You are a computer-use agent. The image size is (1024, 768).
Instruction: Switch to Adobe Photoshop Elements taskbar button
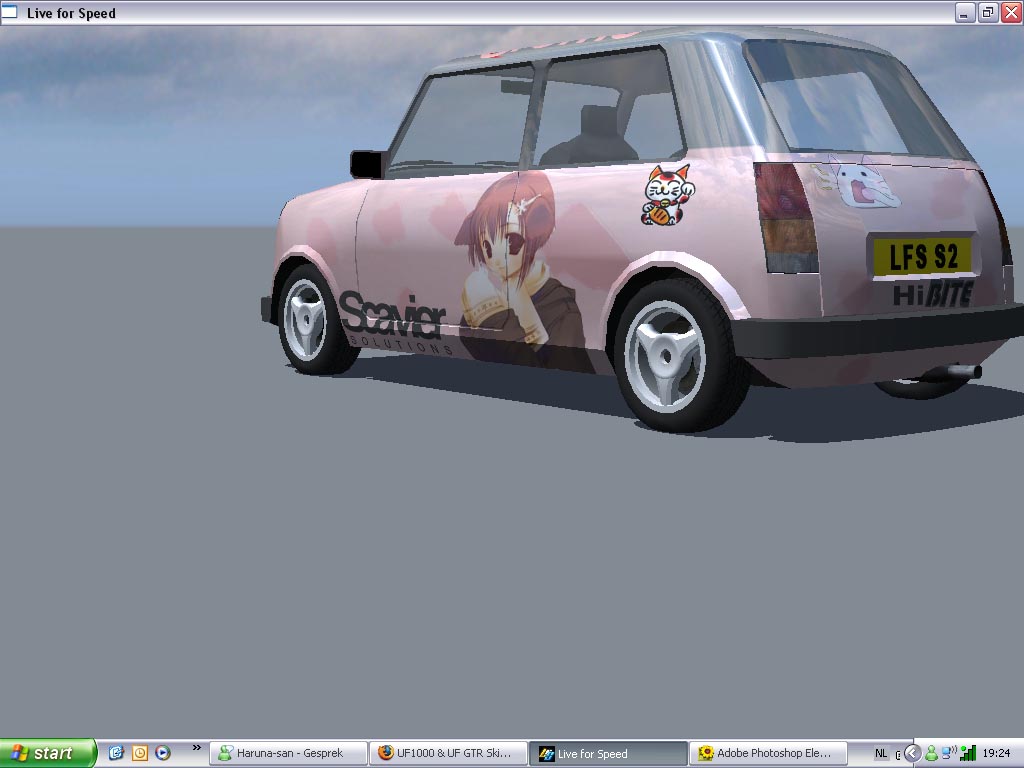(x=768, y=754)
